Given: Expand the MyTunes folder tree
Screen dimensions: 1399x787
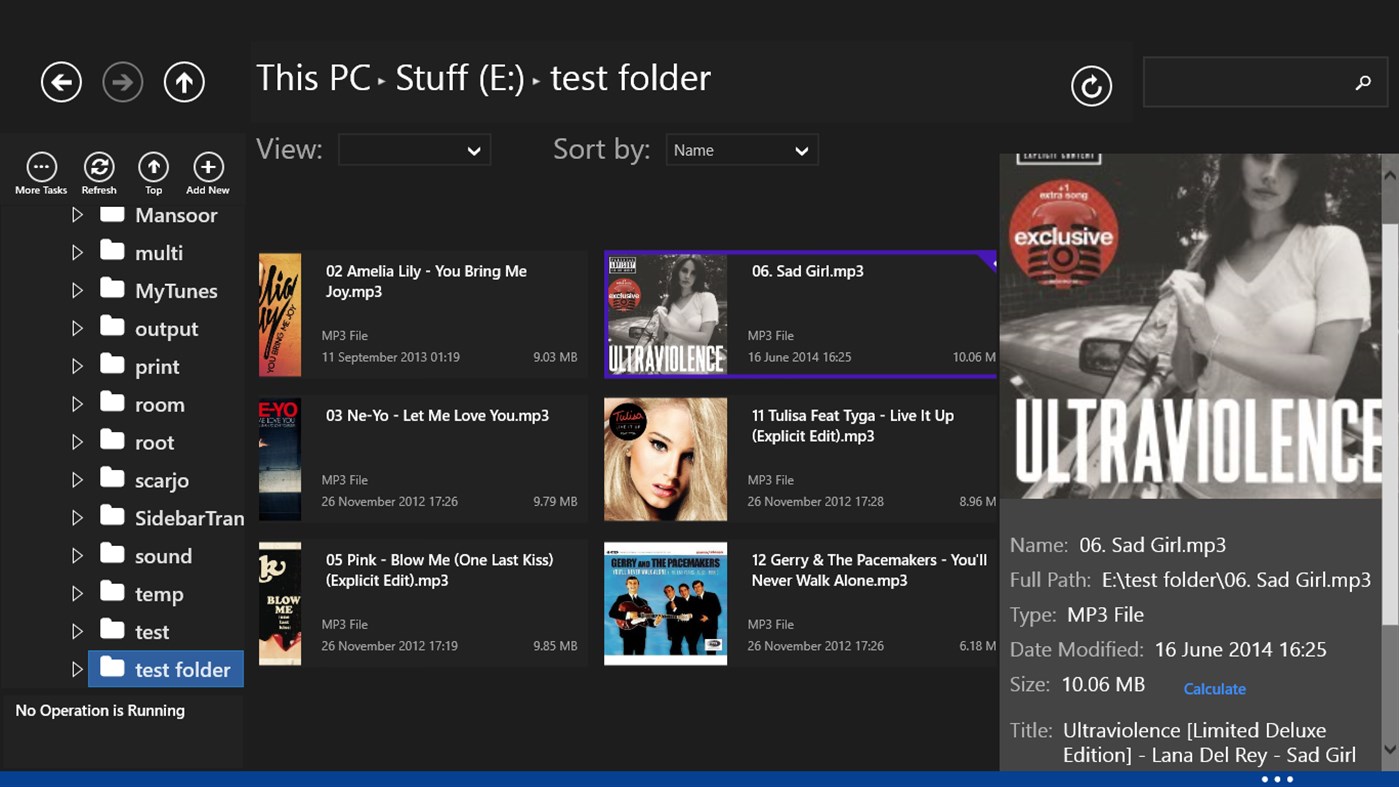Looking at the screenshot, I should tap(77, 290).
